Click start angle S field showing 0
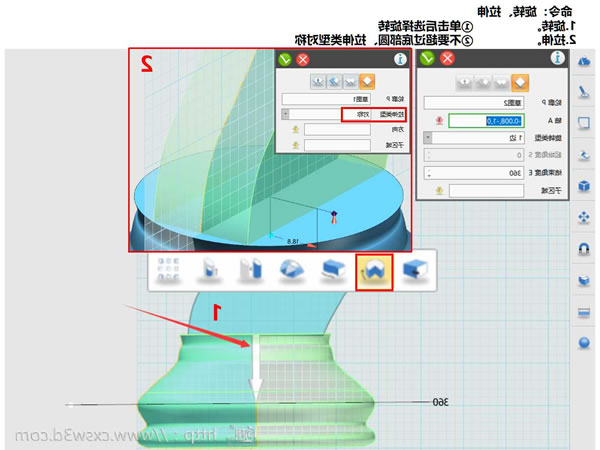The width and height of the screenshot is (600, 450). [474, 155]
